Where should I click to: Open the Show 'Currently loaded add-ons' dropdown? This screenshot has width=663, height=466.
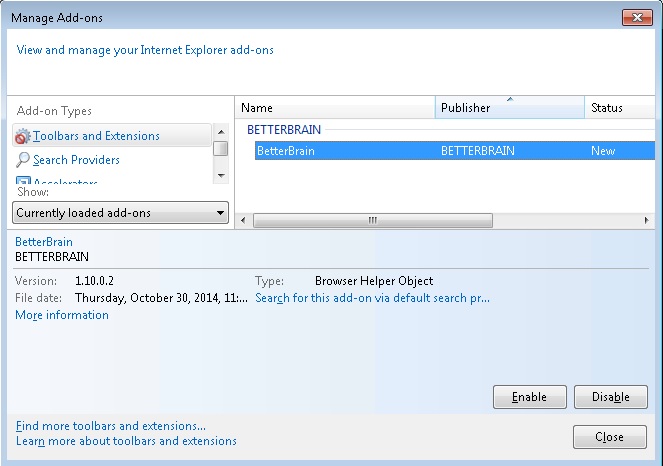pyautogui.click(x=121, y=213)
